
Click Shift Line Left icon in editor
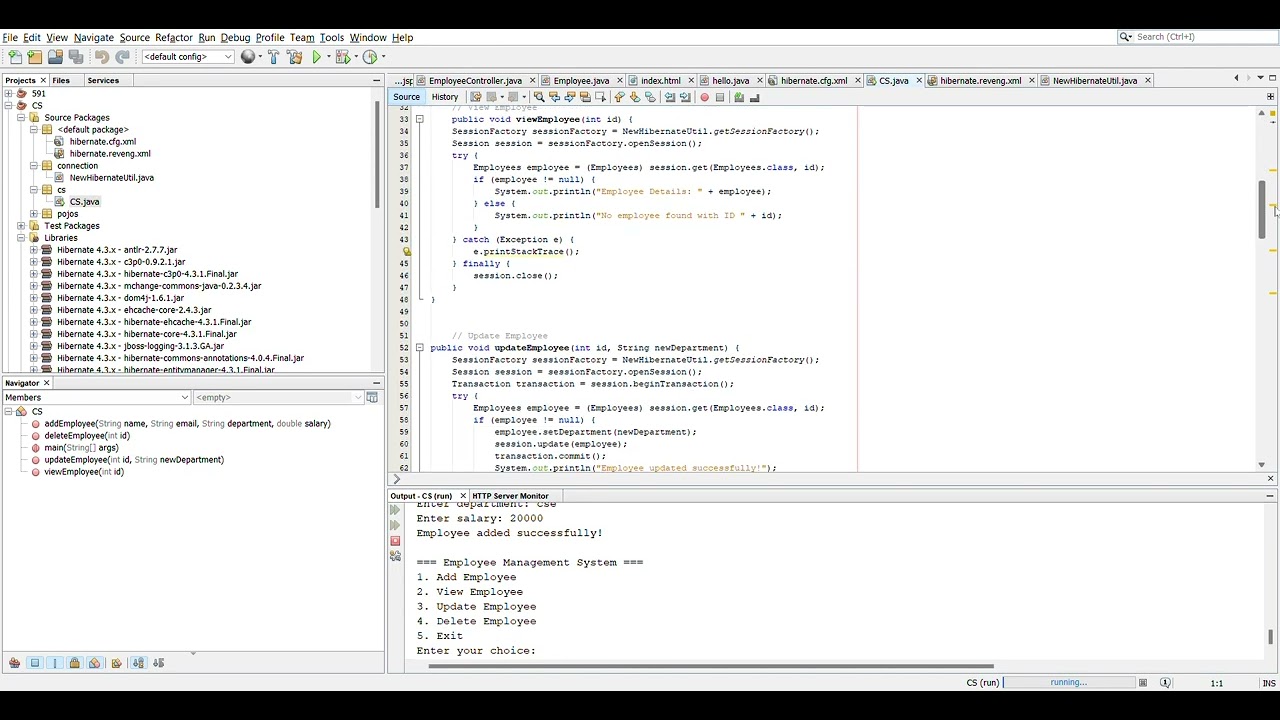pyautogui.click(x=670, y=97)
